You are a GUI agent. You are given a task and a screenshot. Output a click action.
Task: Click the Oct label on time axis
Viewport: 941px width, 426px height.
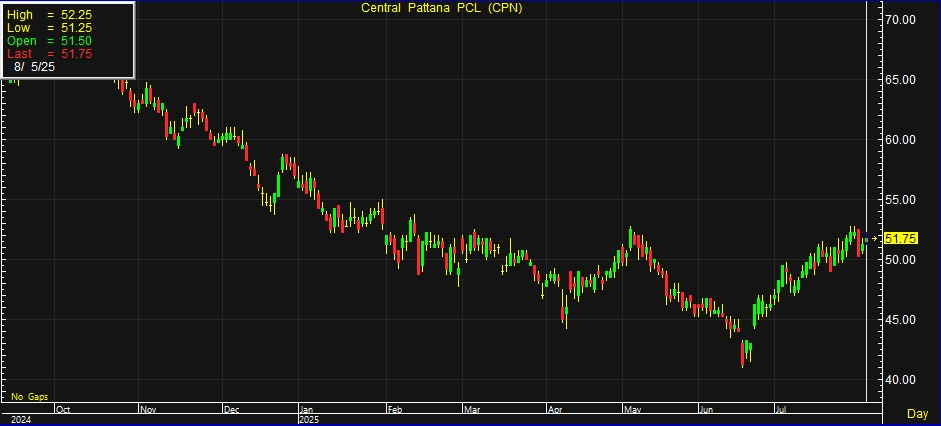pyautogui.click(x=62, y=410)
